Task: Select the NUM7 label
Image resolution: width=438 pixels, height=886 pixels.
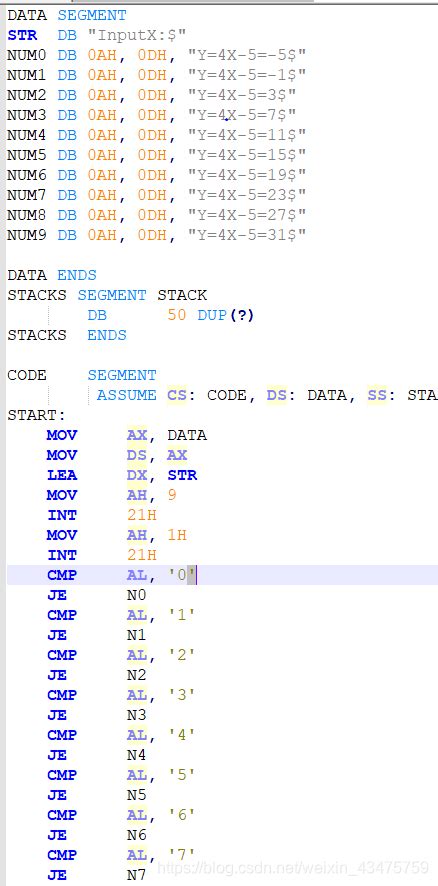Action: pos(27,195)
